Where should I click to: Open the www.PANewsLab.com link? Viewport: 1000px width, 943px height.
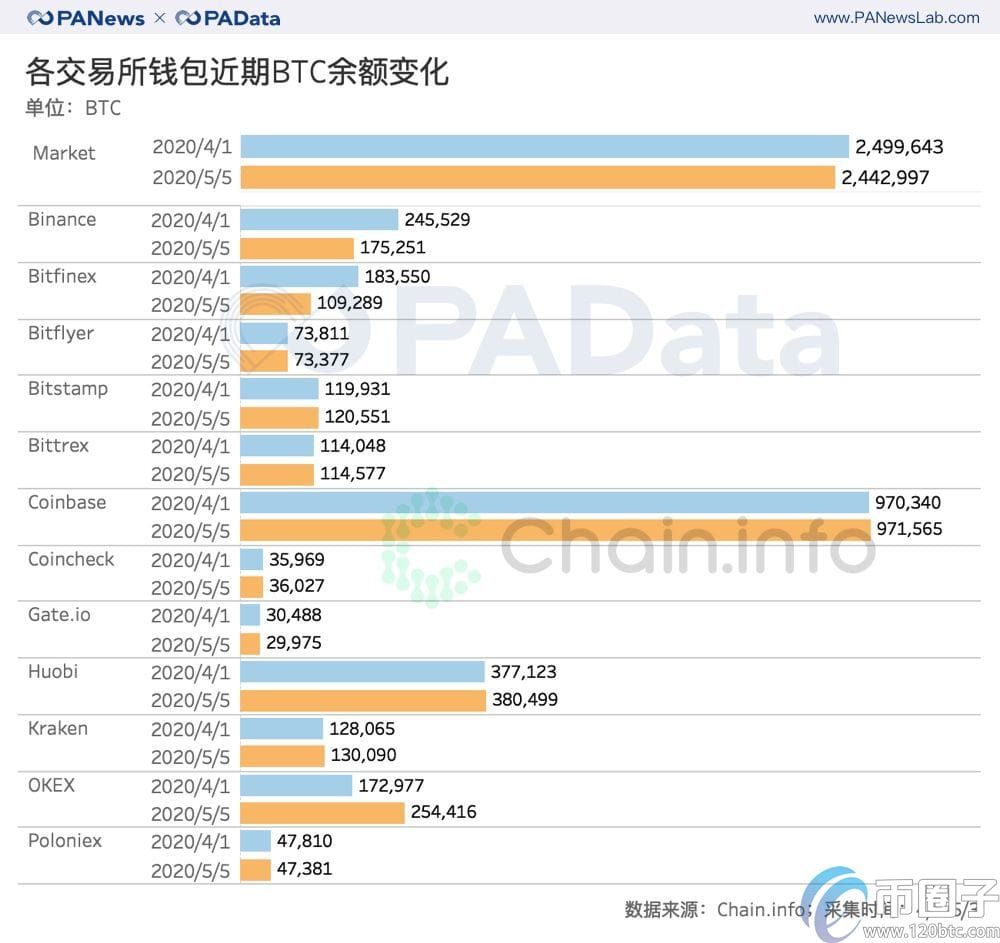898,17
